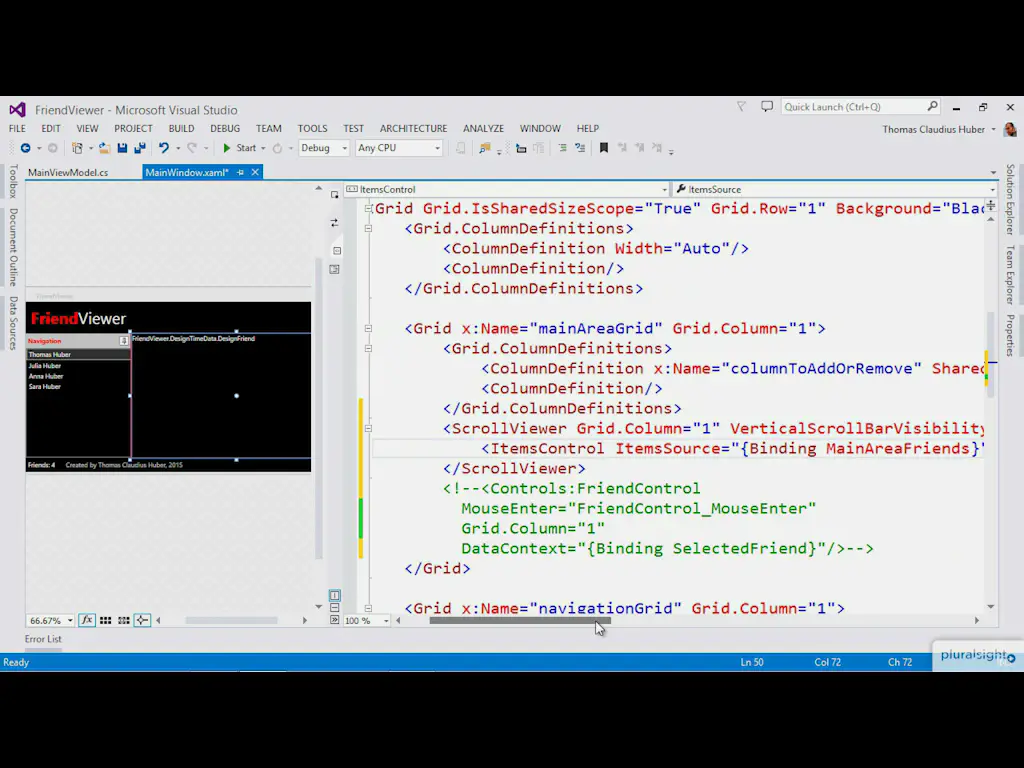
Task: Click the search magnifier in Quick Launch
Action: 933,106
